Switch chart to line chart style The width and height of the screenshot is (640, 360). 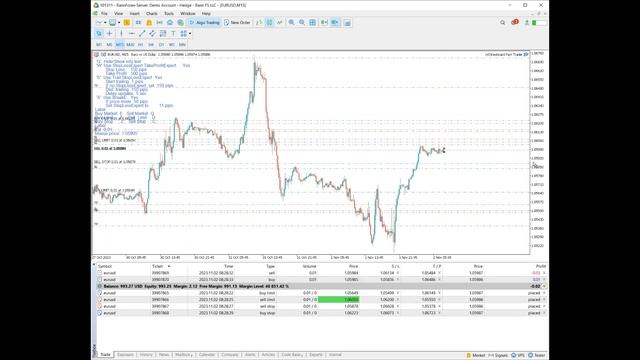280,23
